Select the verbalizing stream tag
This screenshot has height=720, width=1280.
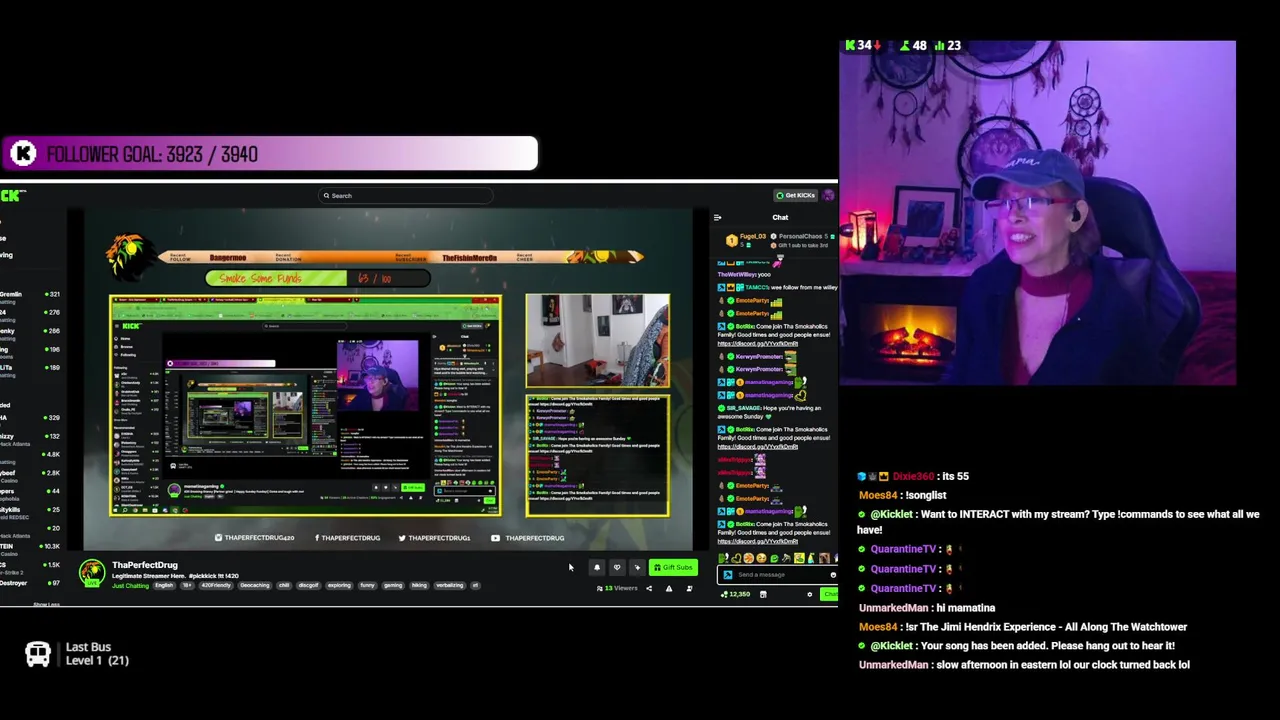click(449, 585)
